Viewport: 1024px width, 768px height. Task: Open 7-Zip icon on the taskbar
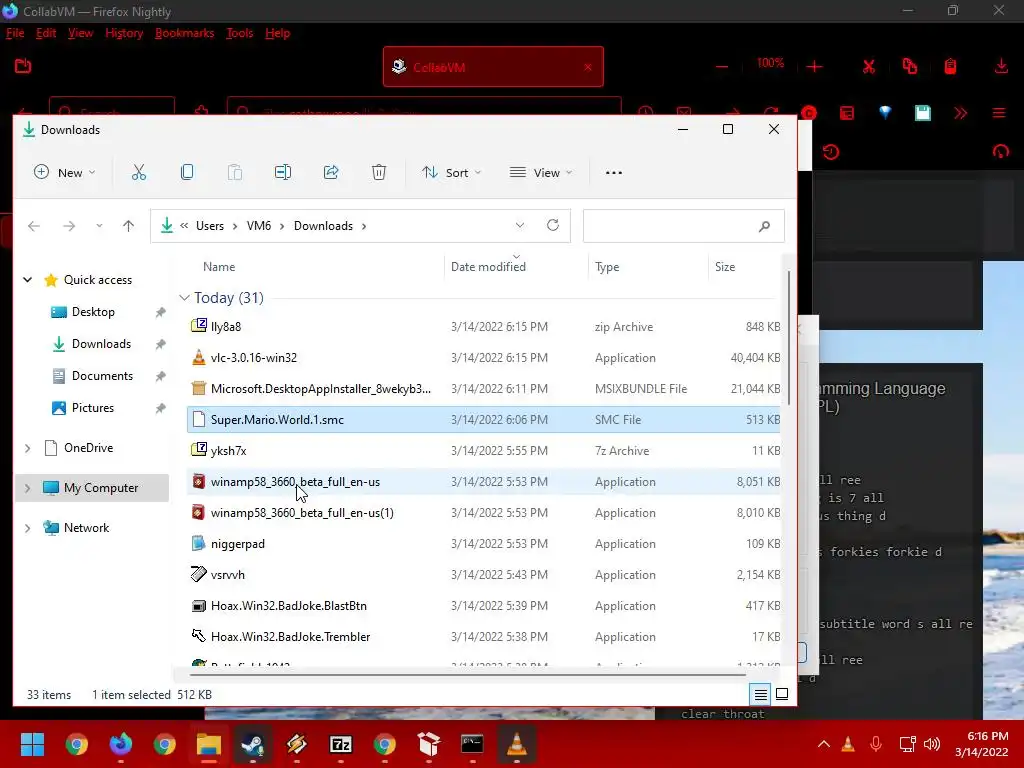coord(341,744)
